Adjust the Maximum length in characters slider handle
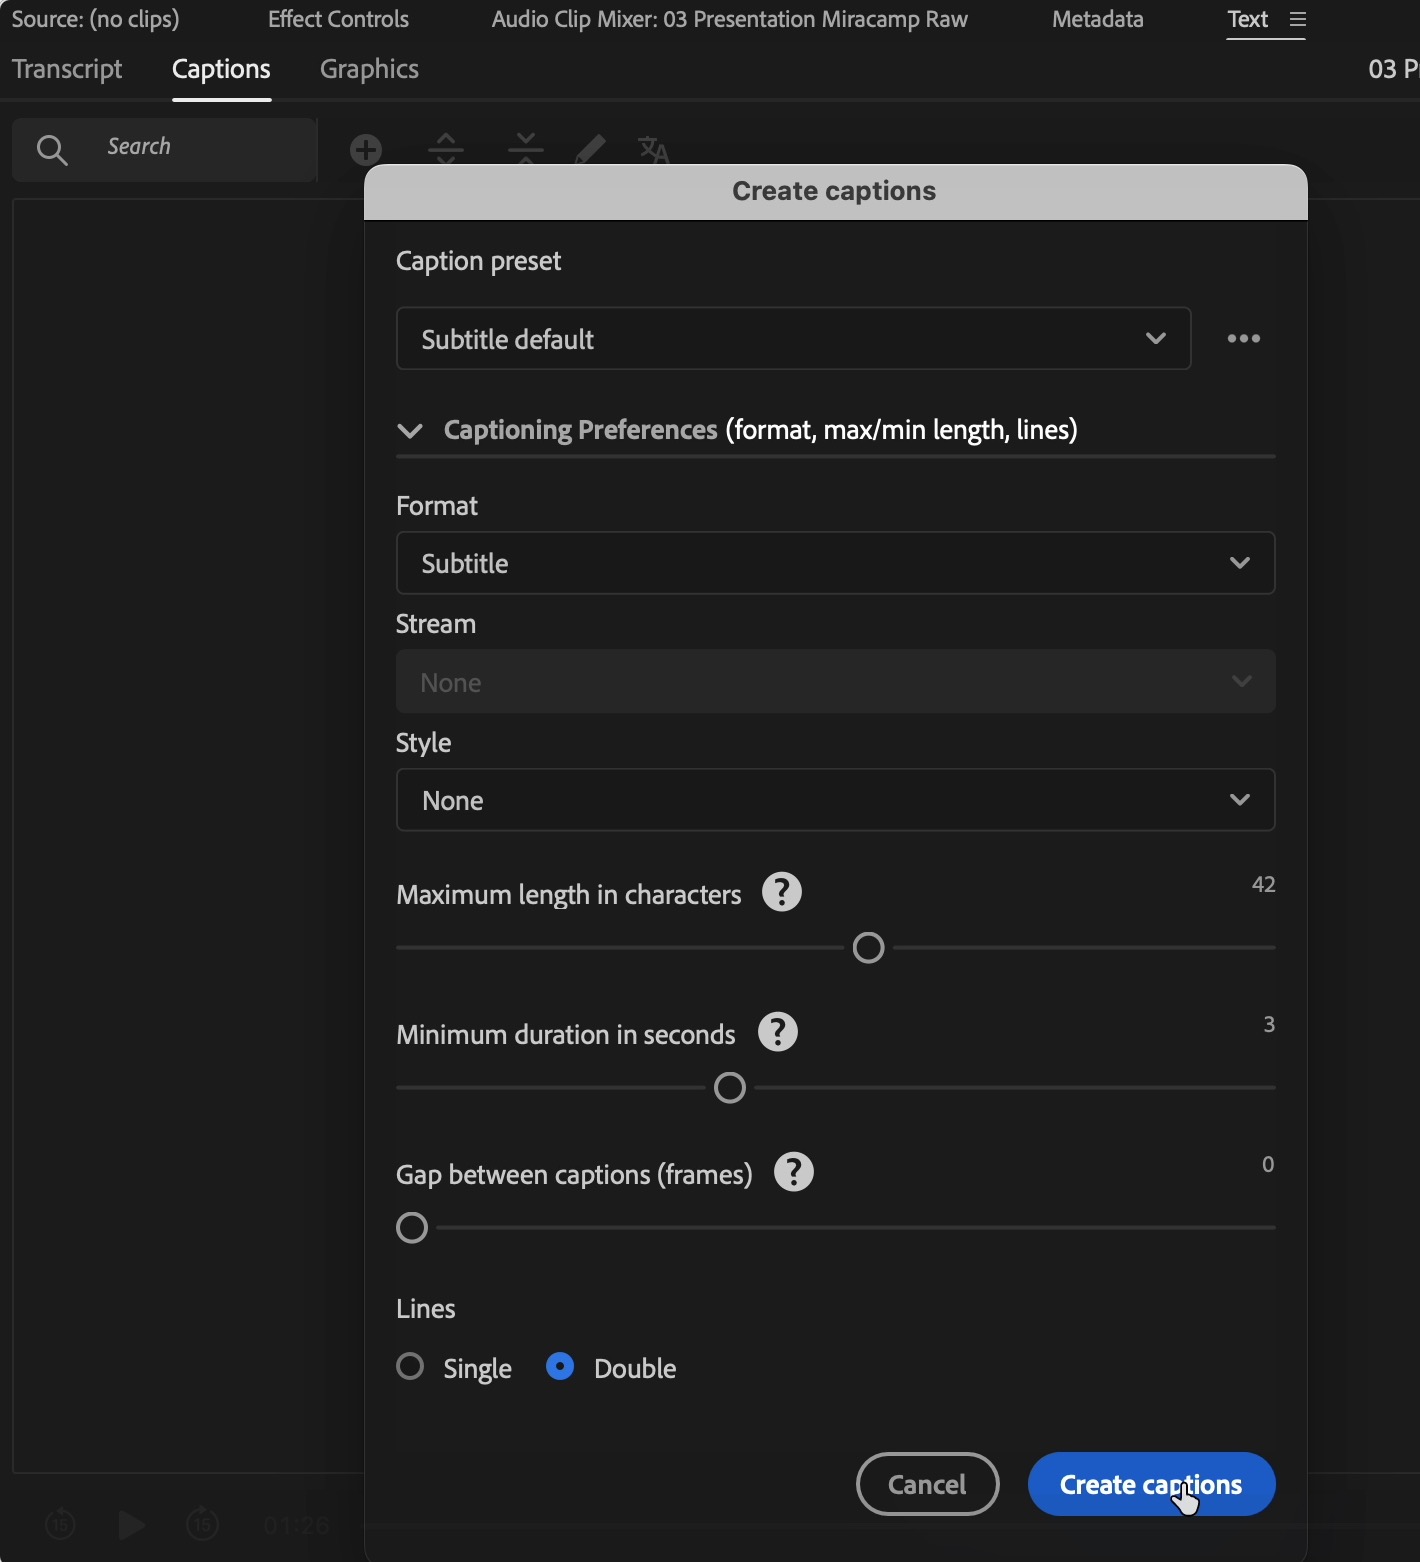Image resolution: width=1420 pixels, height=1562 pixels. pyautogui.click(x=869, y=947)
